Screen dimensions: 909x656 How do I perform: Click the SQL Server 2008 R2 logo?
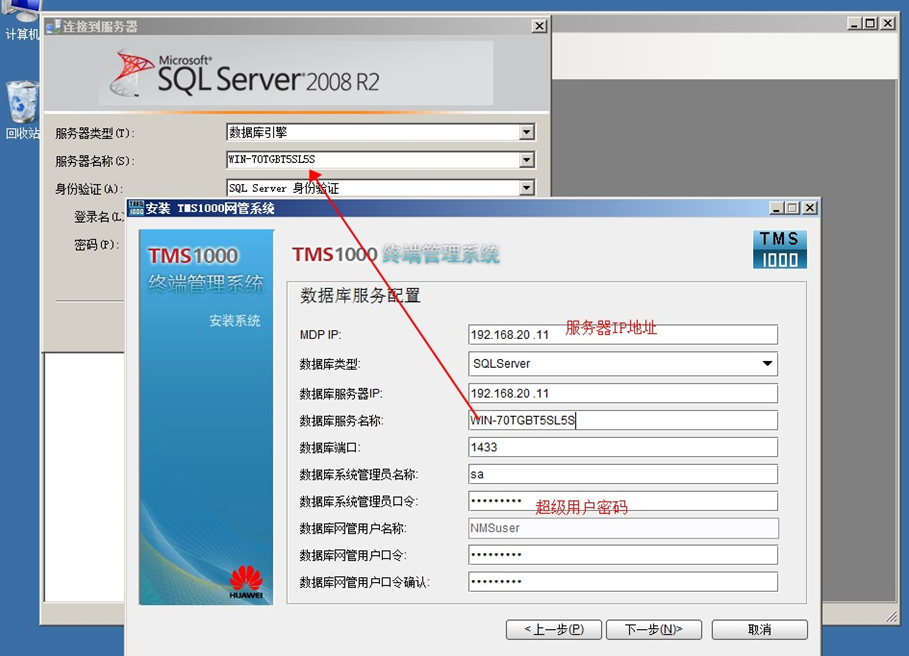[x=246, y=74]
